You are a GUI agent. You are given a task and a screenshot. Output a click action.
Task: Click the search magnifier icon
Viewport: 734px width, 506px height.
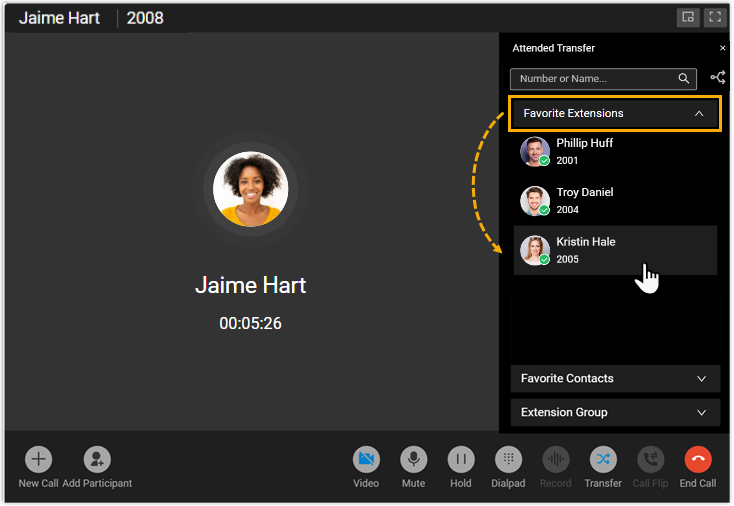[683, 79]
